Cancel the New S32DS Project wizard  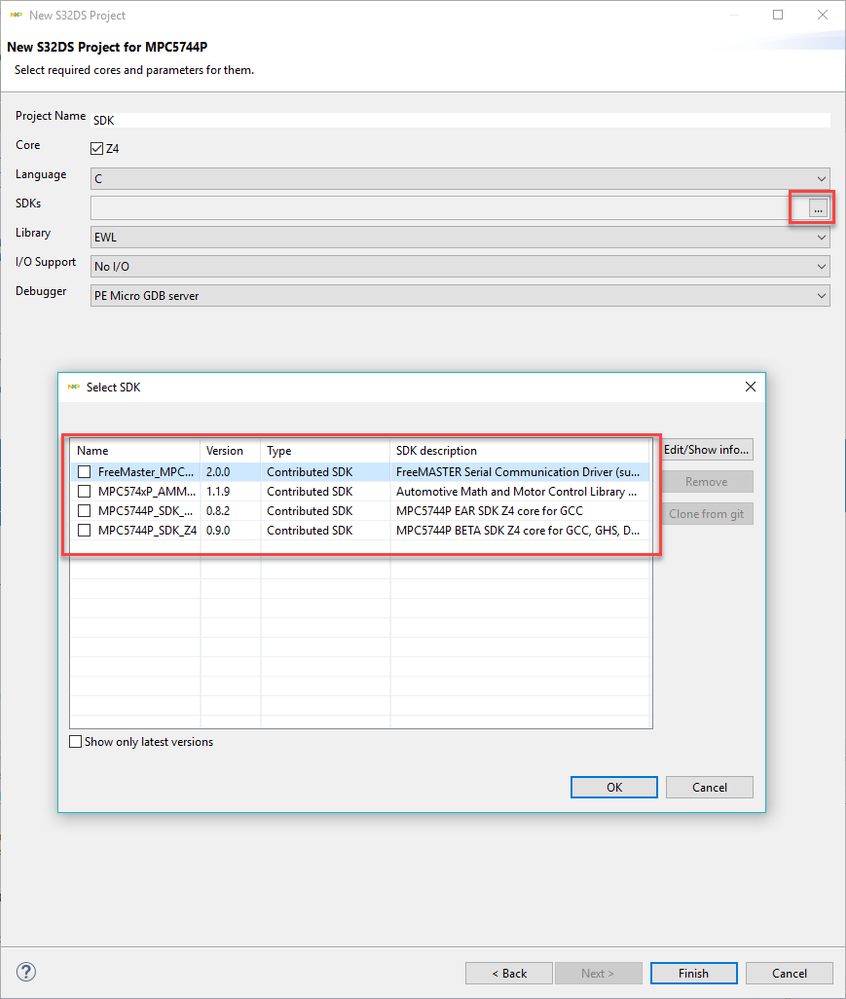pyautogui.click(x=789, y=974)
